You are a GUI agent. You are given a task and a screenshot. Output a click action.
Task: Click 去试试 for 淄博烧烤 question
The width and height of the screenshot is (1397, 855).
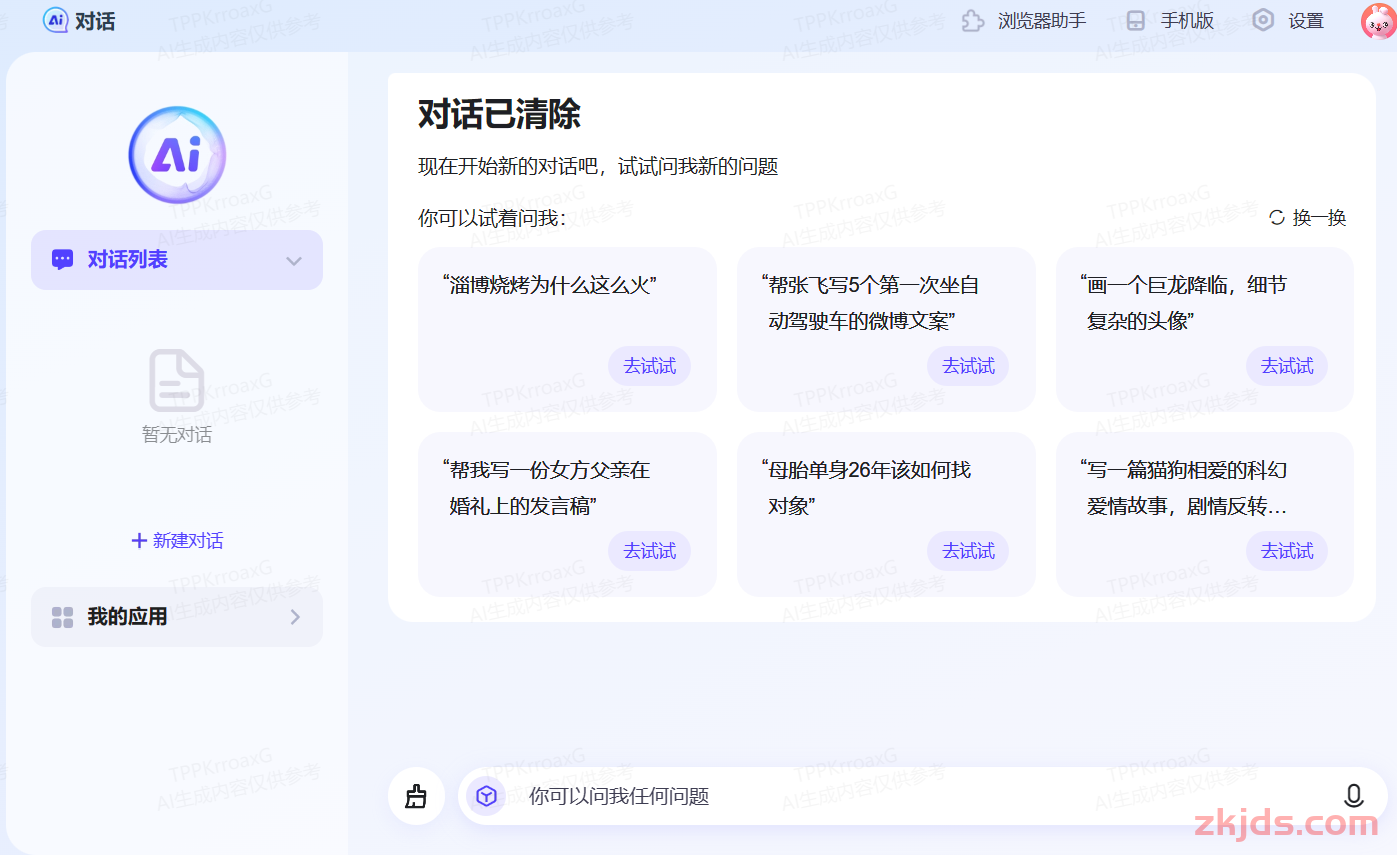click(x=650, y=366)
